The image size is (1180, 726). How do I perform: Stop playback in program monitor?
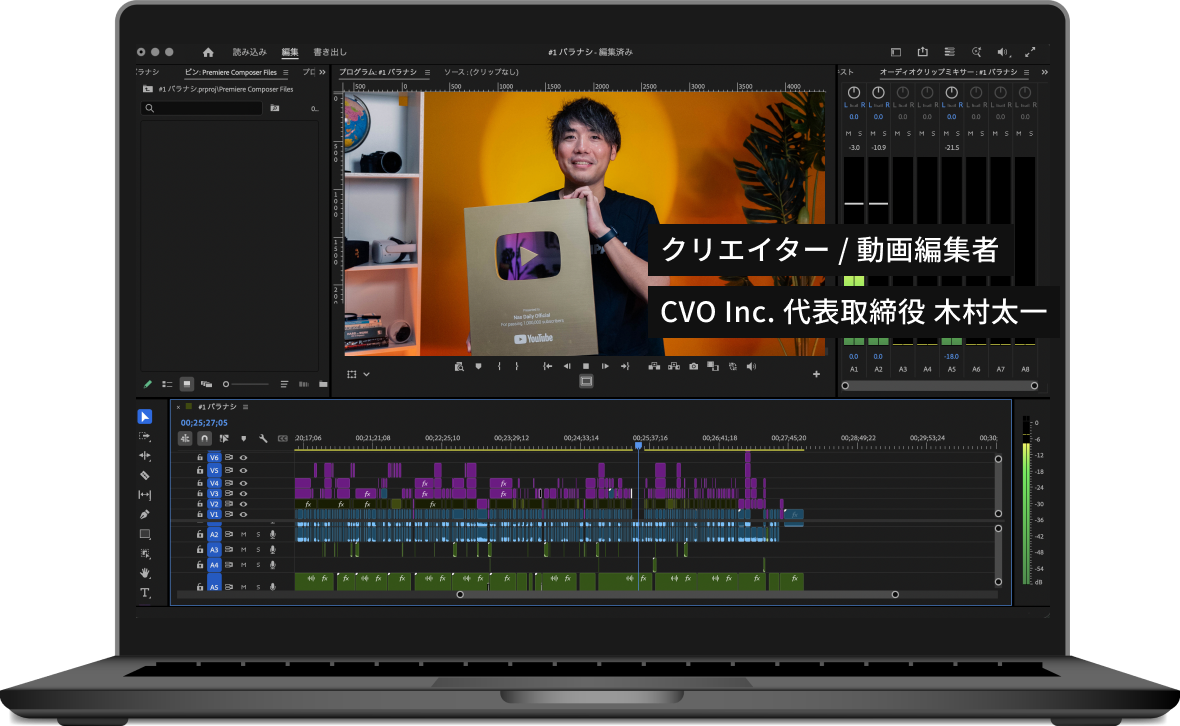point(586,366)
